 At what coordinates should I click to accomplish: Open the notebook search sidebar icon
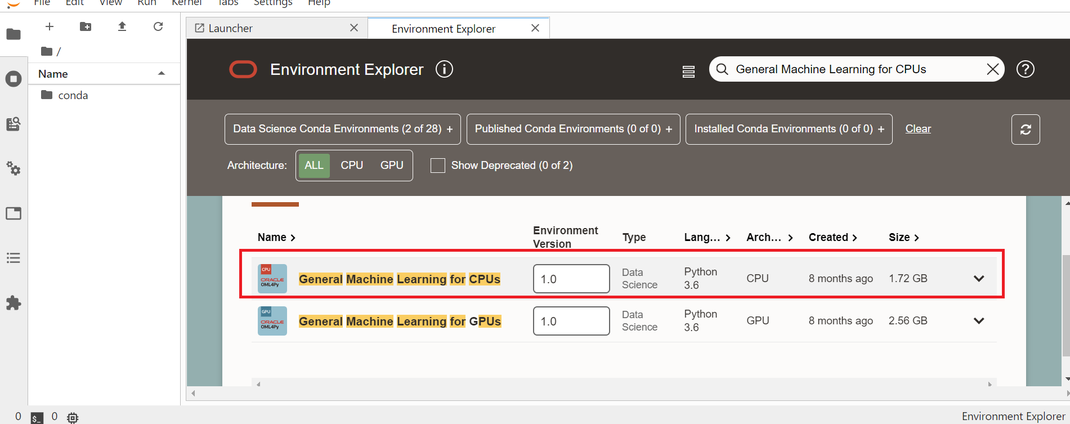pos(14,124)
